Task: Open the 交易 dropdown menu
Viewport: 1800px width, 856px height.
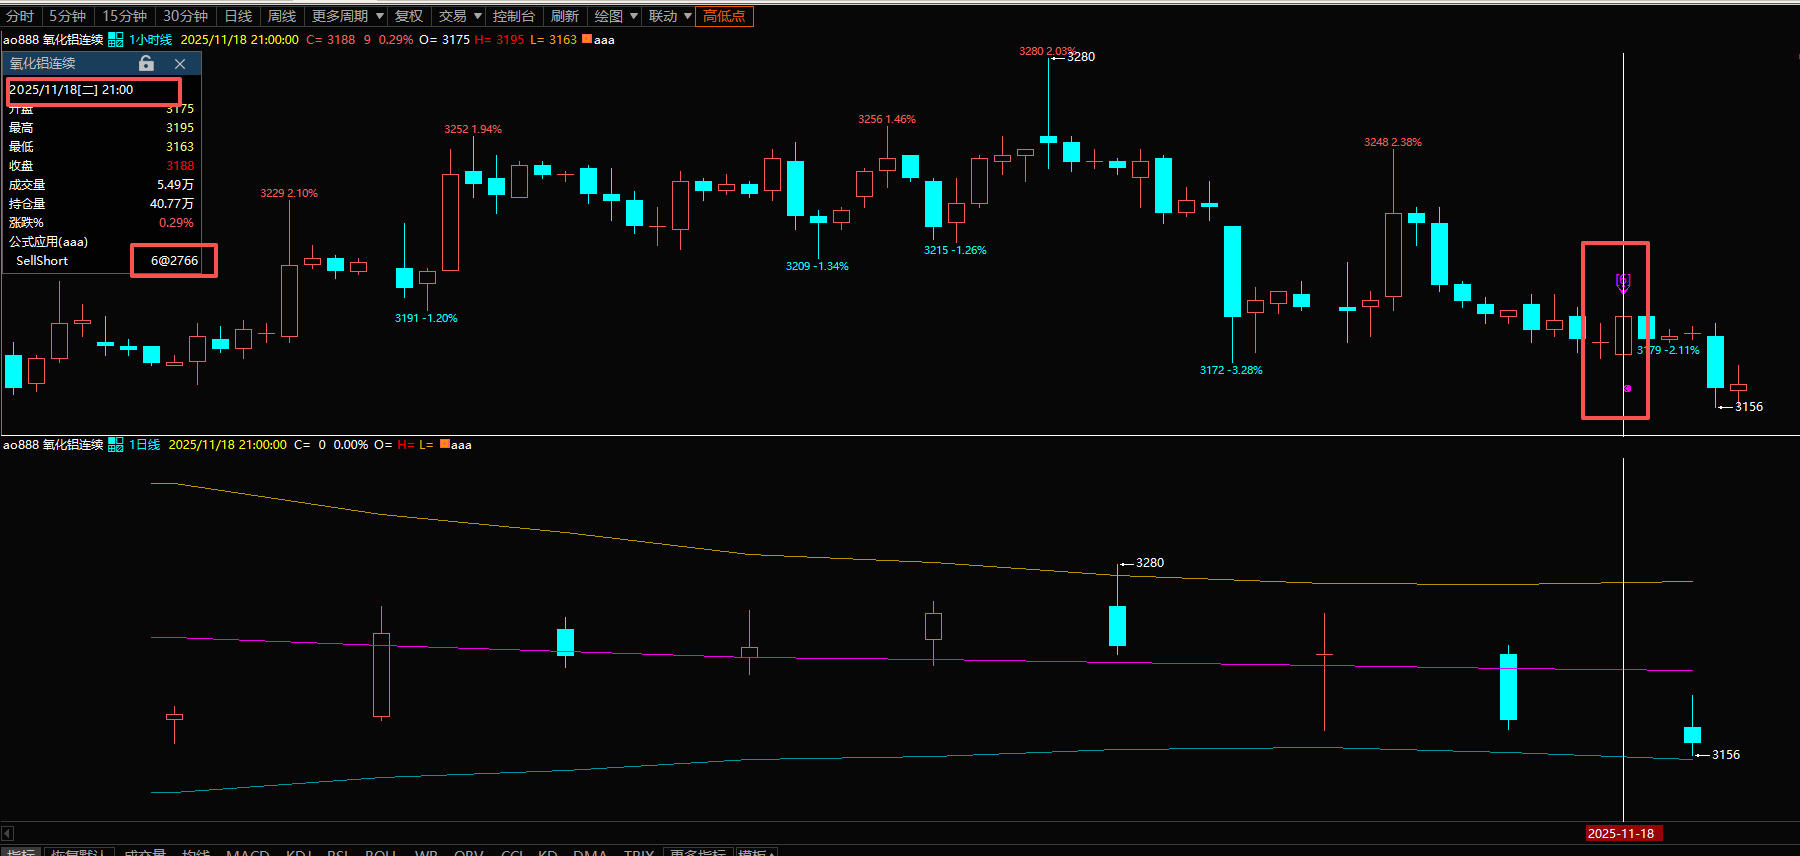Action: (x=460, y=16)
